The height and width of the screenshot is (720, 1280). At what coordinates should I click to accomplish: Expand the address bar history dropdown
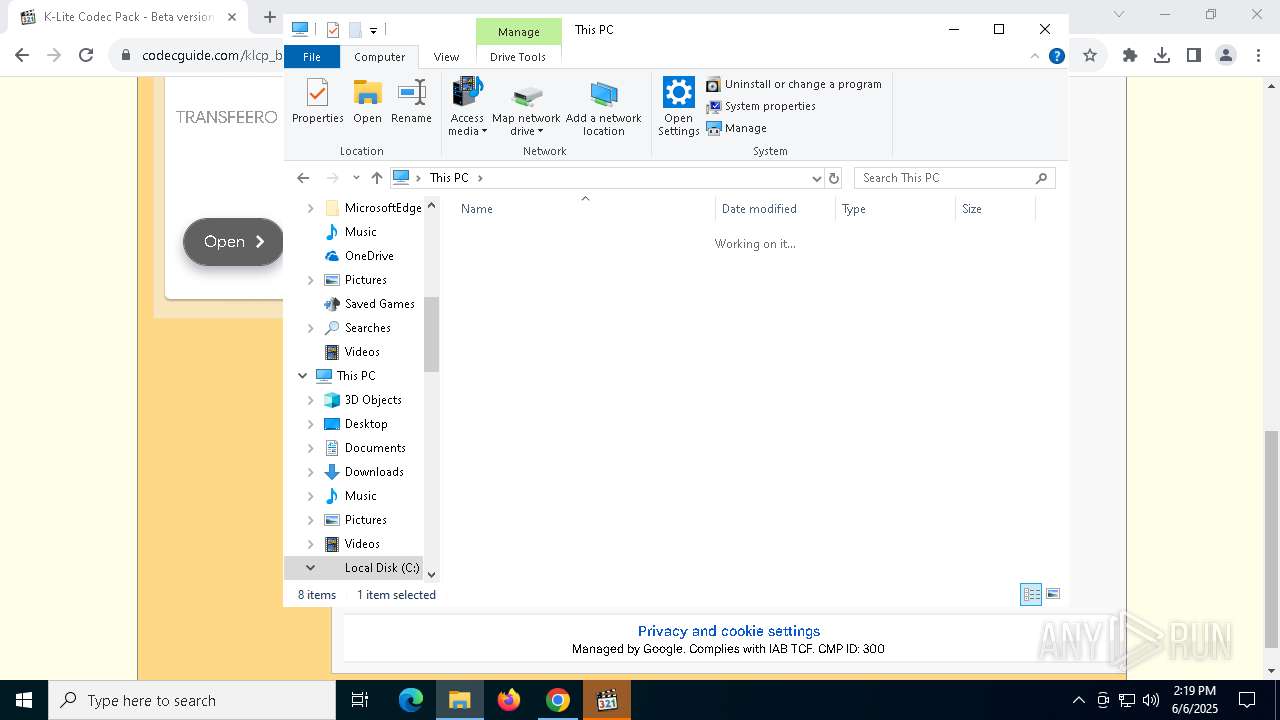click(817, 178)
